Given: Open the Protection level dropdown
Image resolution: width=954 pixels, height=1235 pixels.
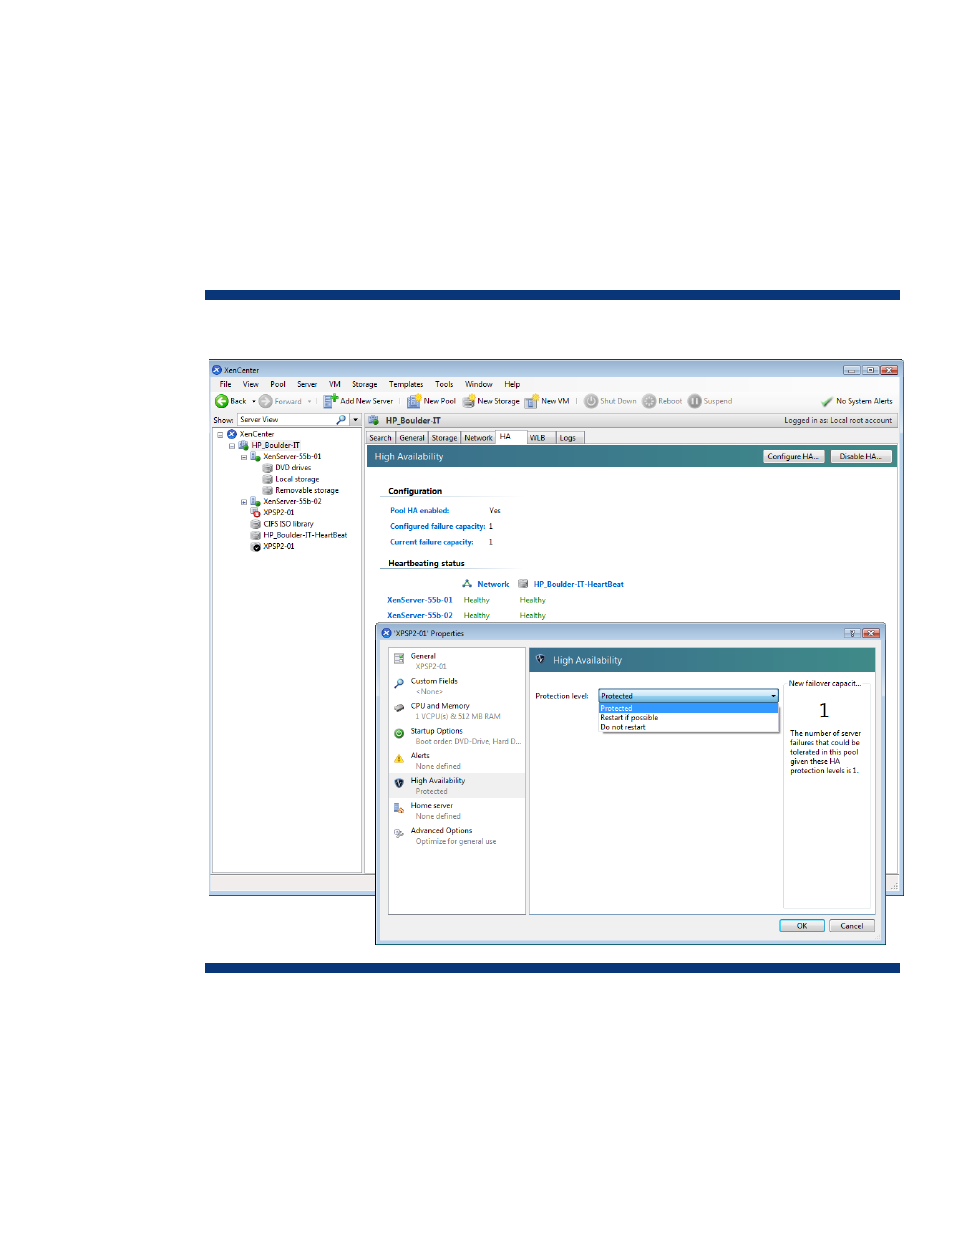Looking at the screenshot, I should tap(688, 696).
